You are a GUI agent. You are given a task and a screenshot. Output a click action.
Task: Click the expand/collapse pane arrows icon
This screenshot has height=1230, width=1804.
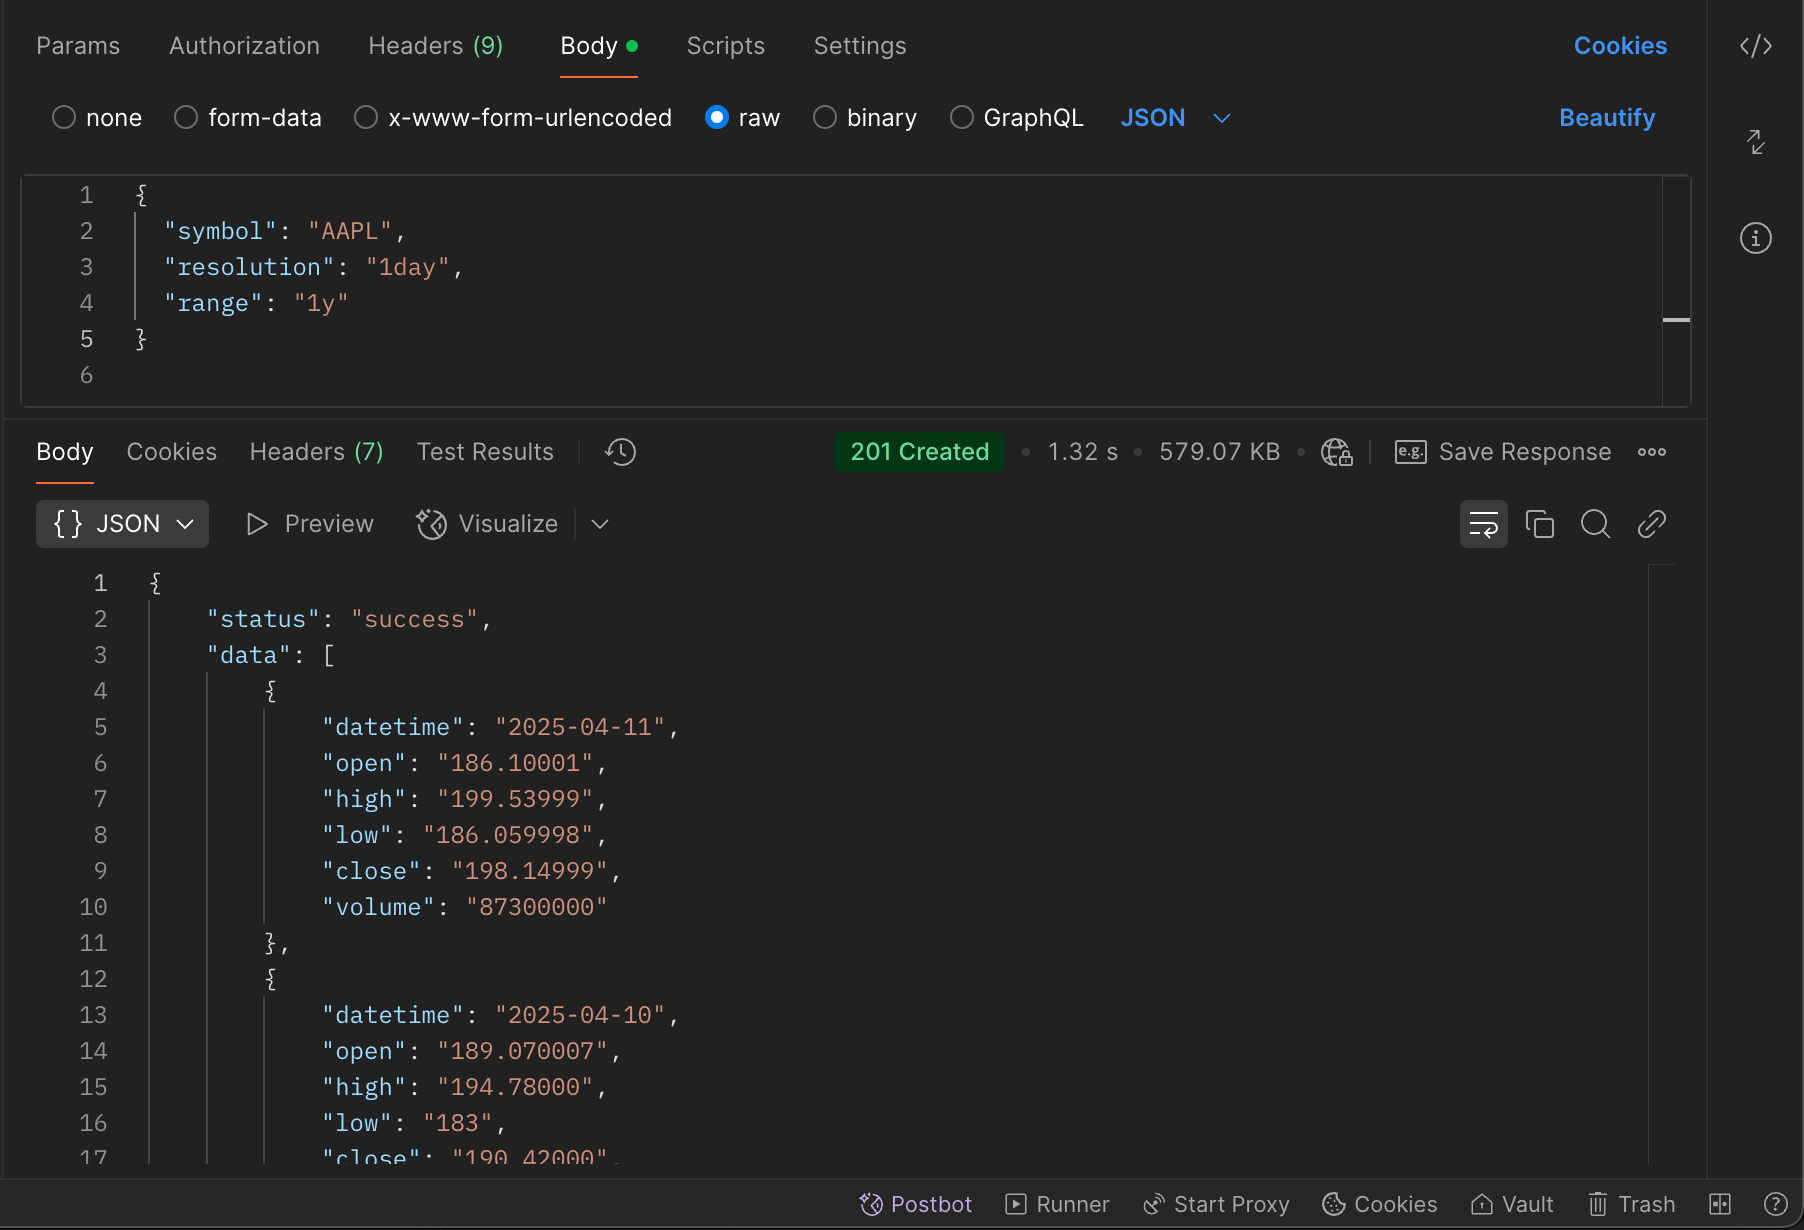[1756, 142]
